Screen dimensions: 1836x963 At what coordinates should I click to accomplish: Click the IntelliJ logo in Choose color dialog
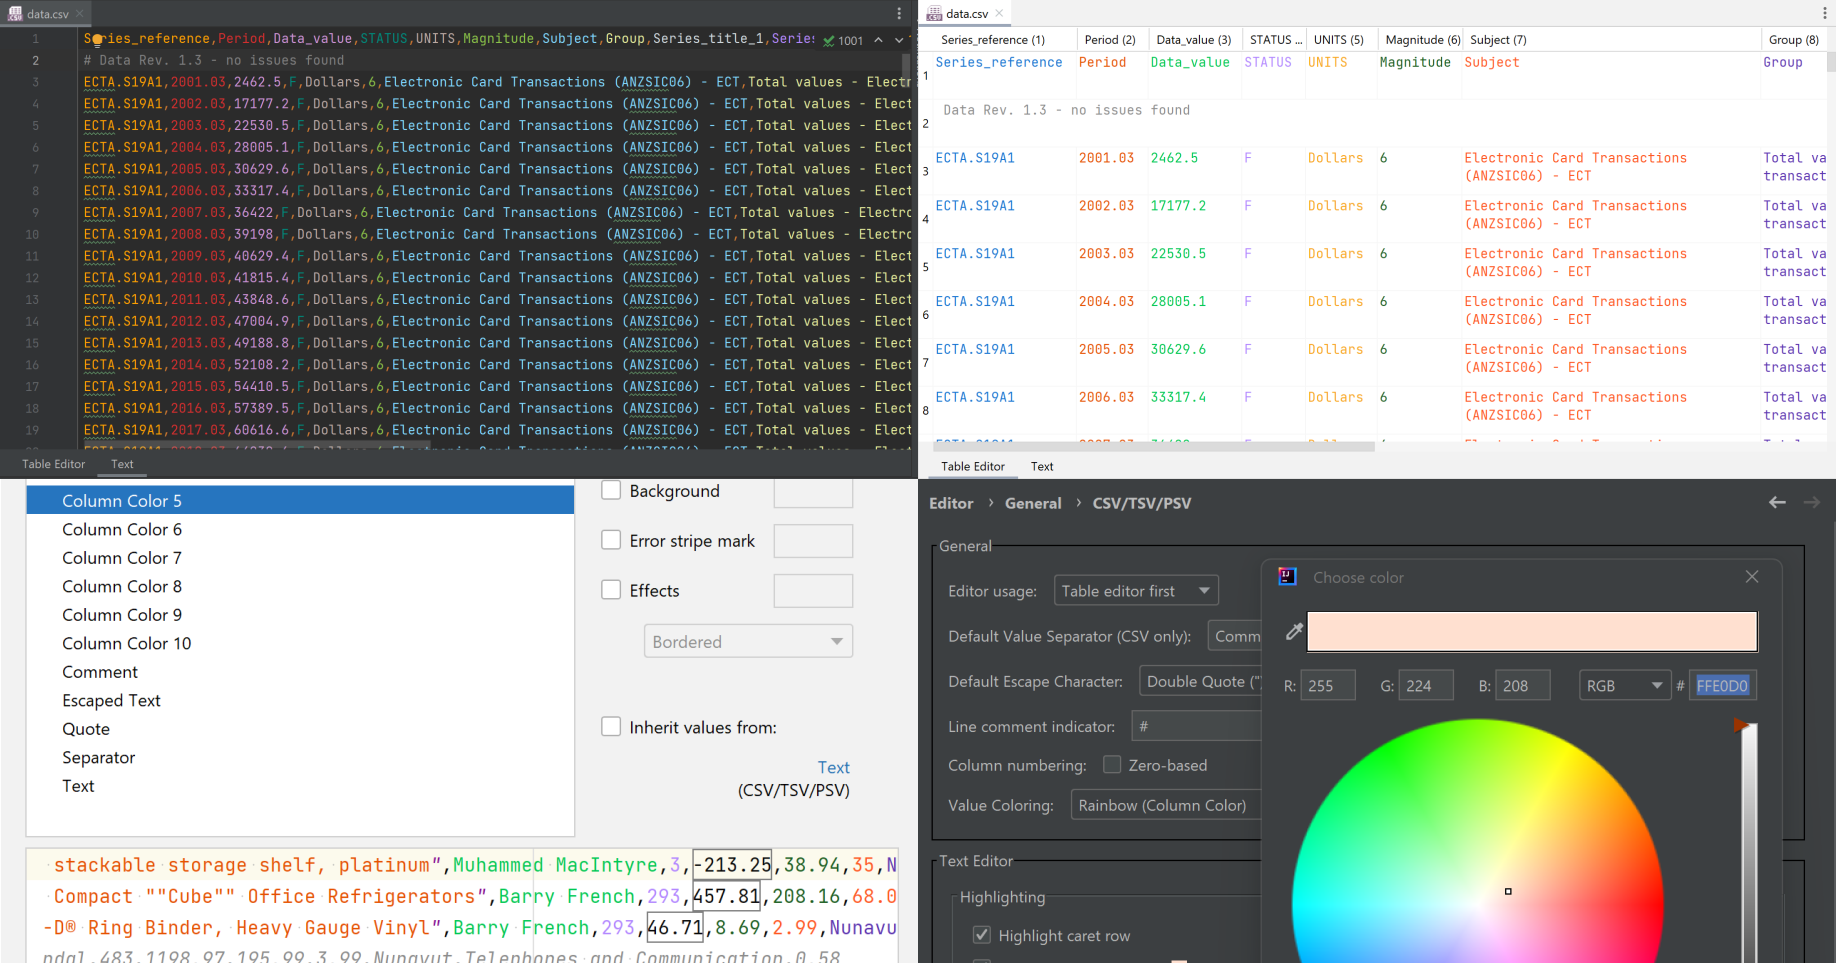click(x=1288, y=577)
